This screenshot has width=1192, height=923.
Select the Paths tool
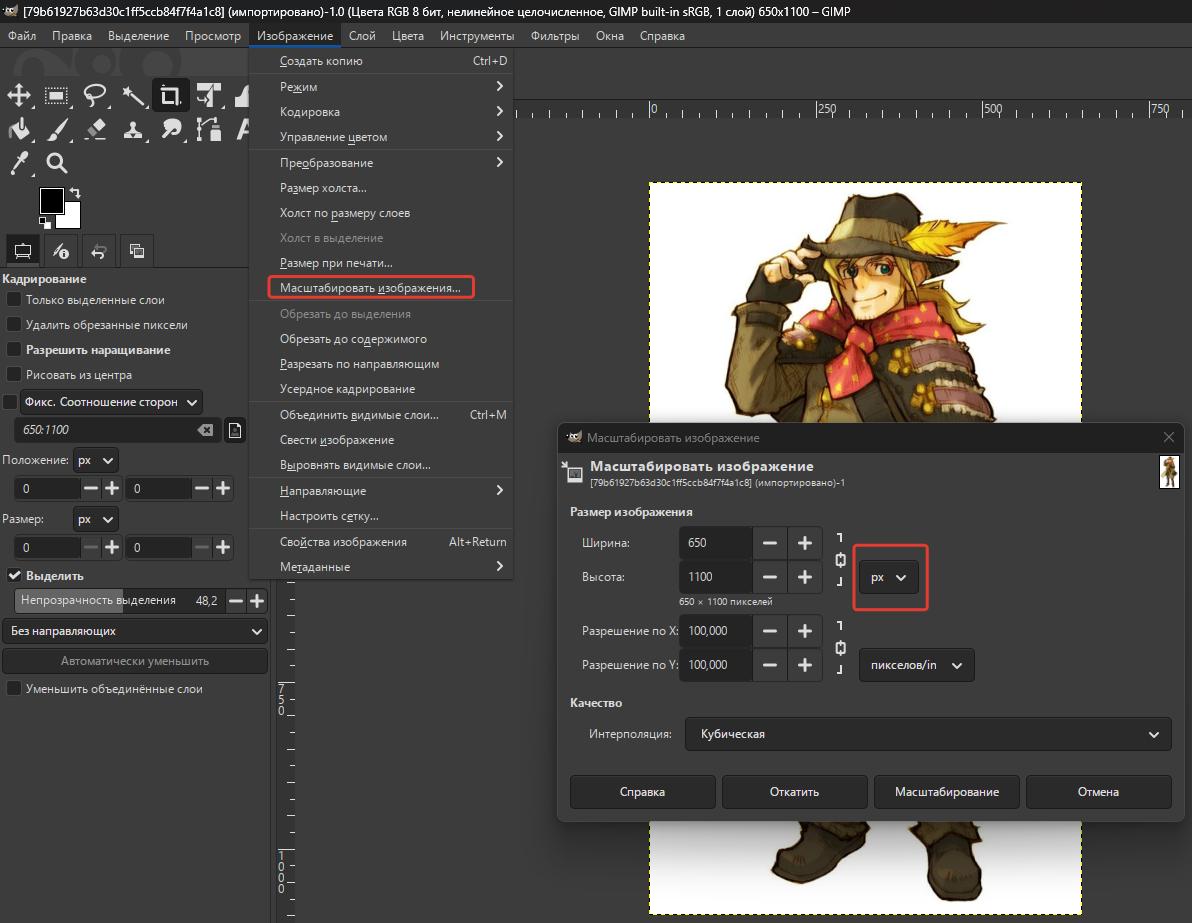point(208,129)
